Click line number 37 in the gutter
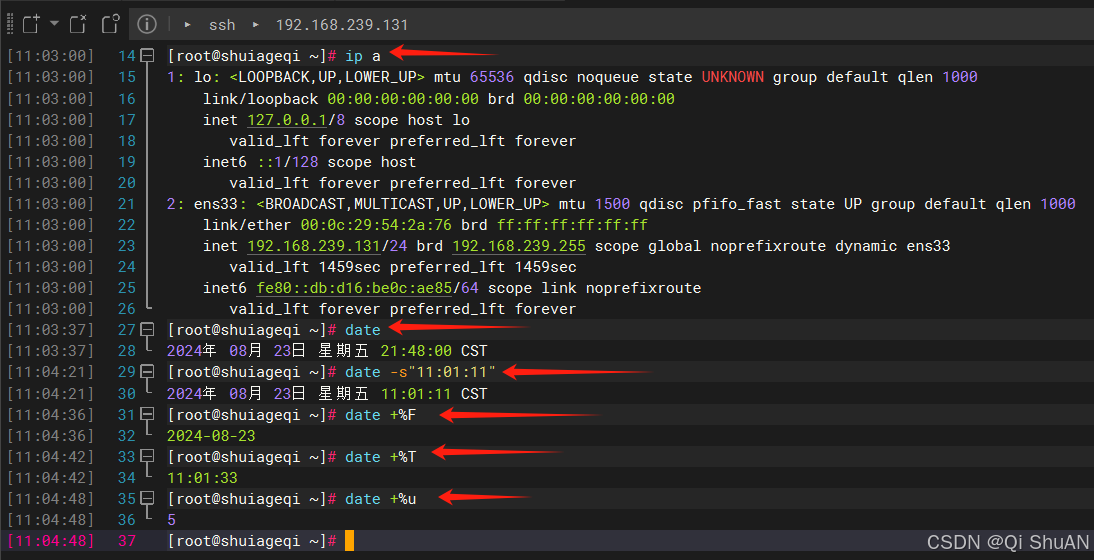Screen dimensions: 1094x560 [x=127, y=540]
